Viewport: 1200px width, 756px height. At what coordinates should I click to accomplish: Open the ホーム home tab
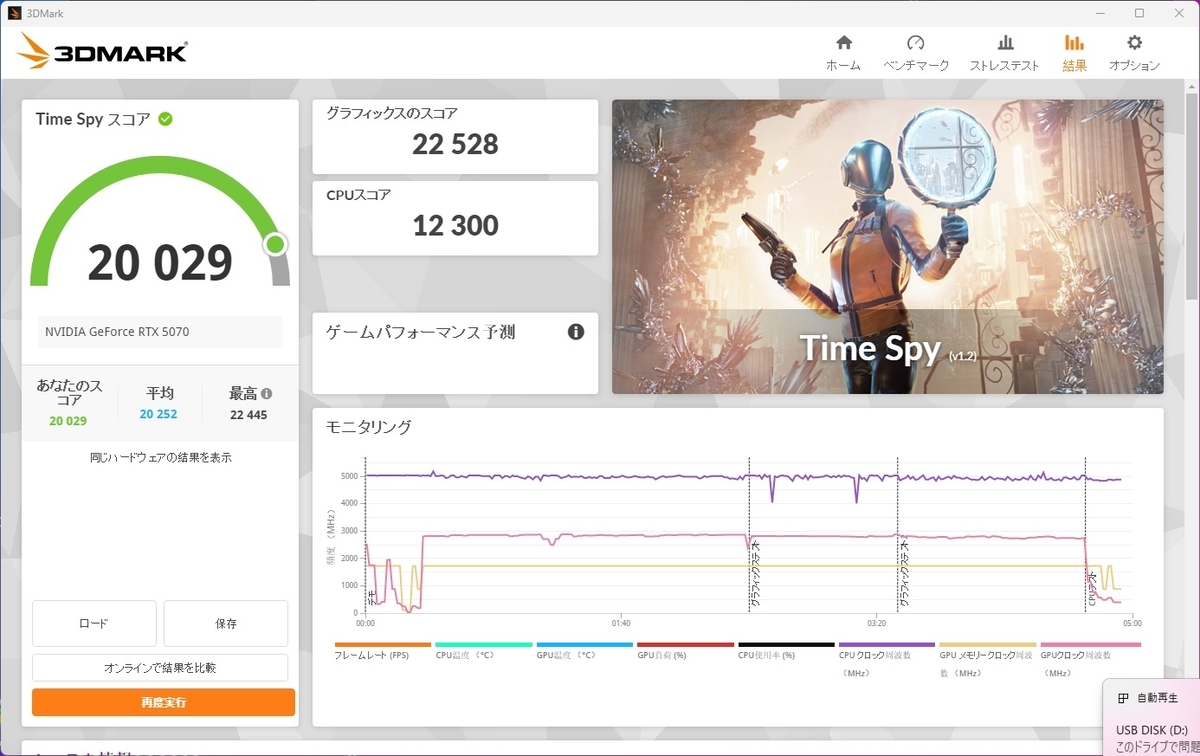point(843,53)
